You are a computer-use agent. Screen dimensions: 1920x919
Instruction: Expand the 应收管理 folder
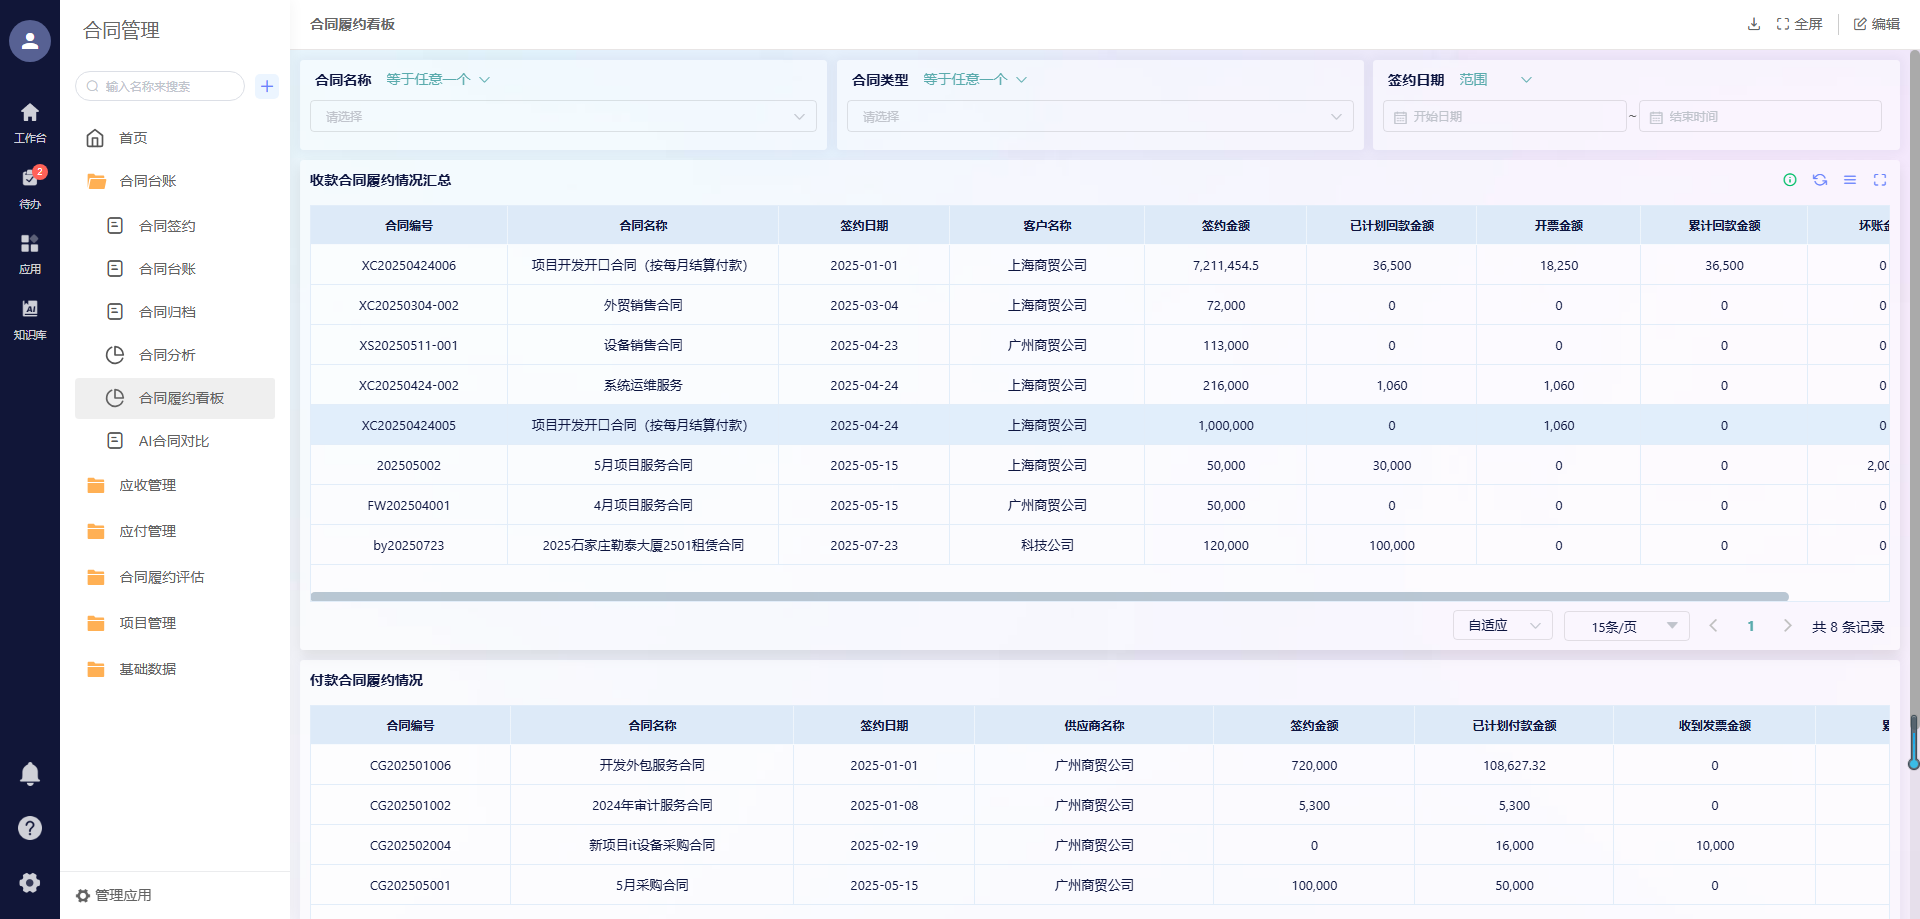pyautogui.click(x=147, y=485)
